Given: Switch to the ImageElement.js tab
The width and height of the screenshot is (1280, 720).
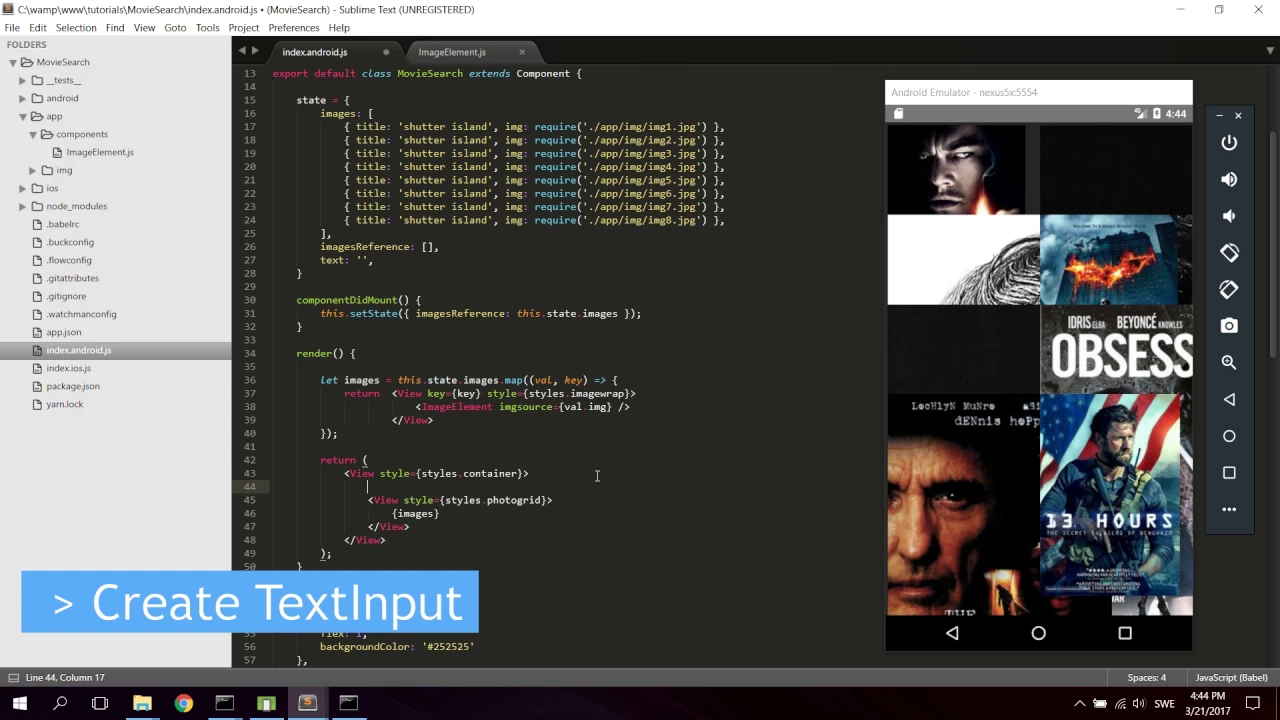Looking at the screenshot, I should coord(452,52).
